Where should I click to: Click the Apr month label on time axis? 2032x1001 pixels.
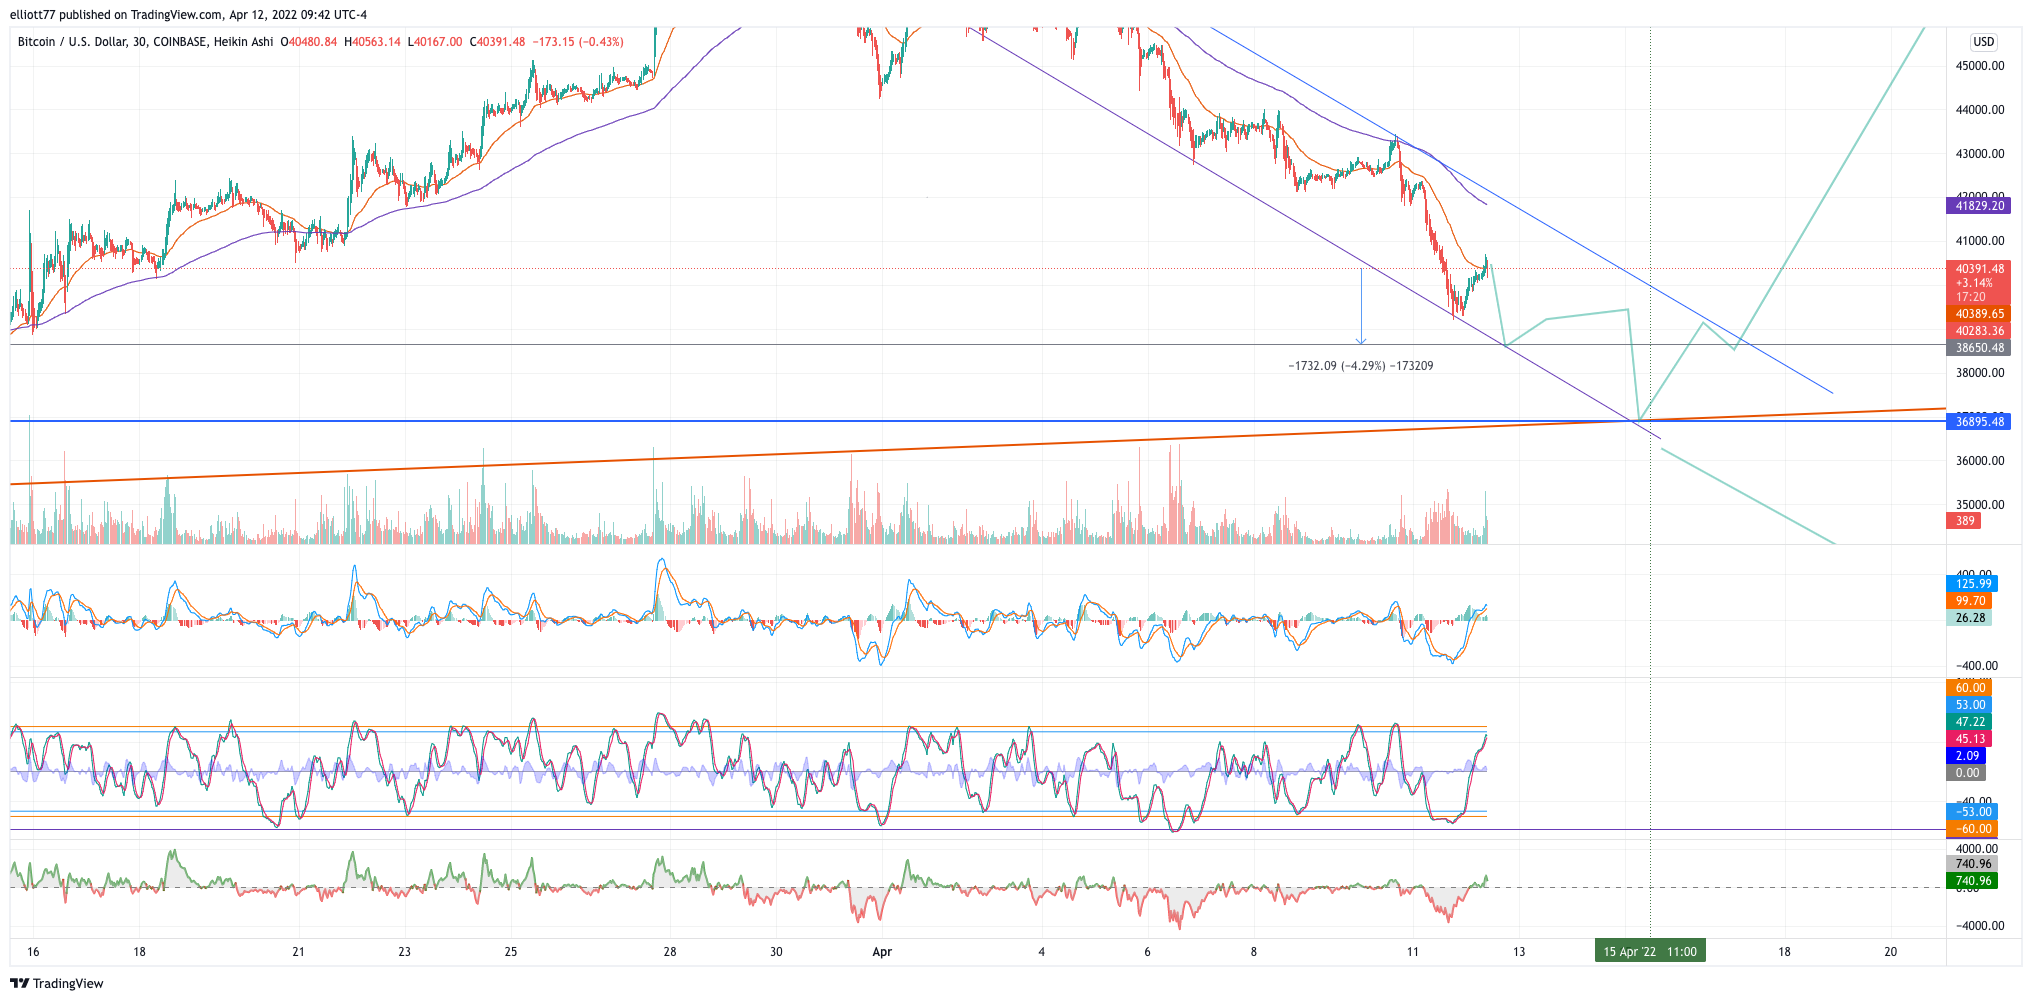click(x=882, y=952)
